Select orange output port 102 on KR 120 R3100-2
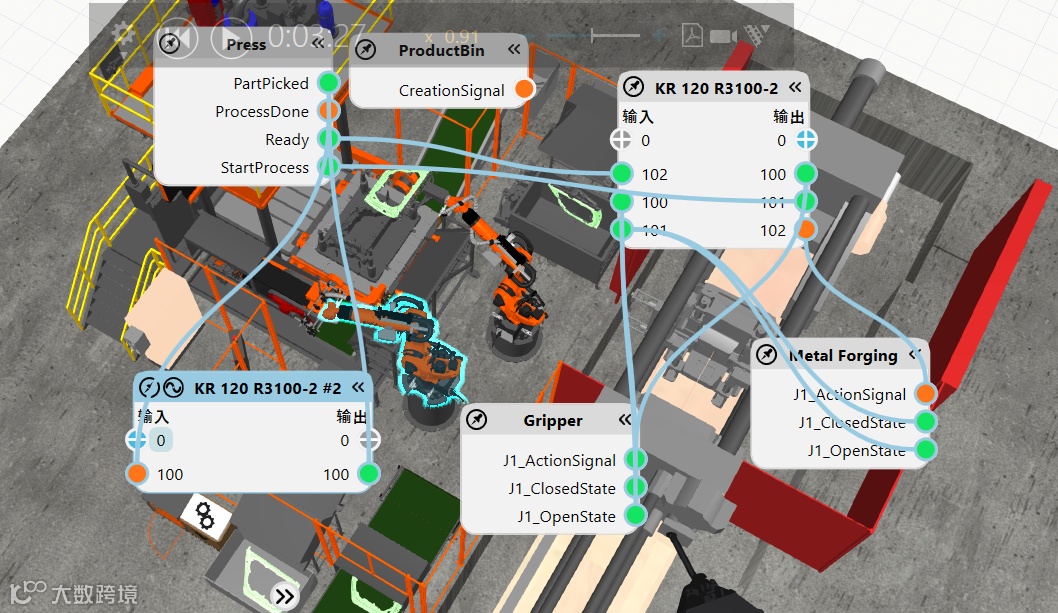 tap(806, 230)
